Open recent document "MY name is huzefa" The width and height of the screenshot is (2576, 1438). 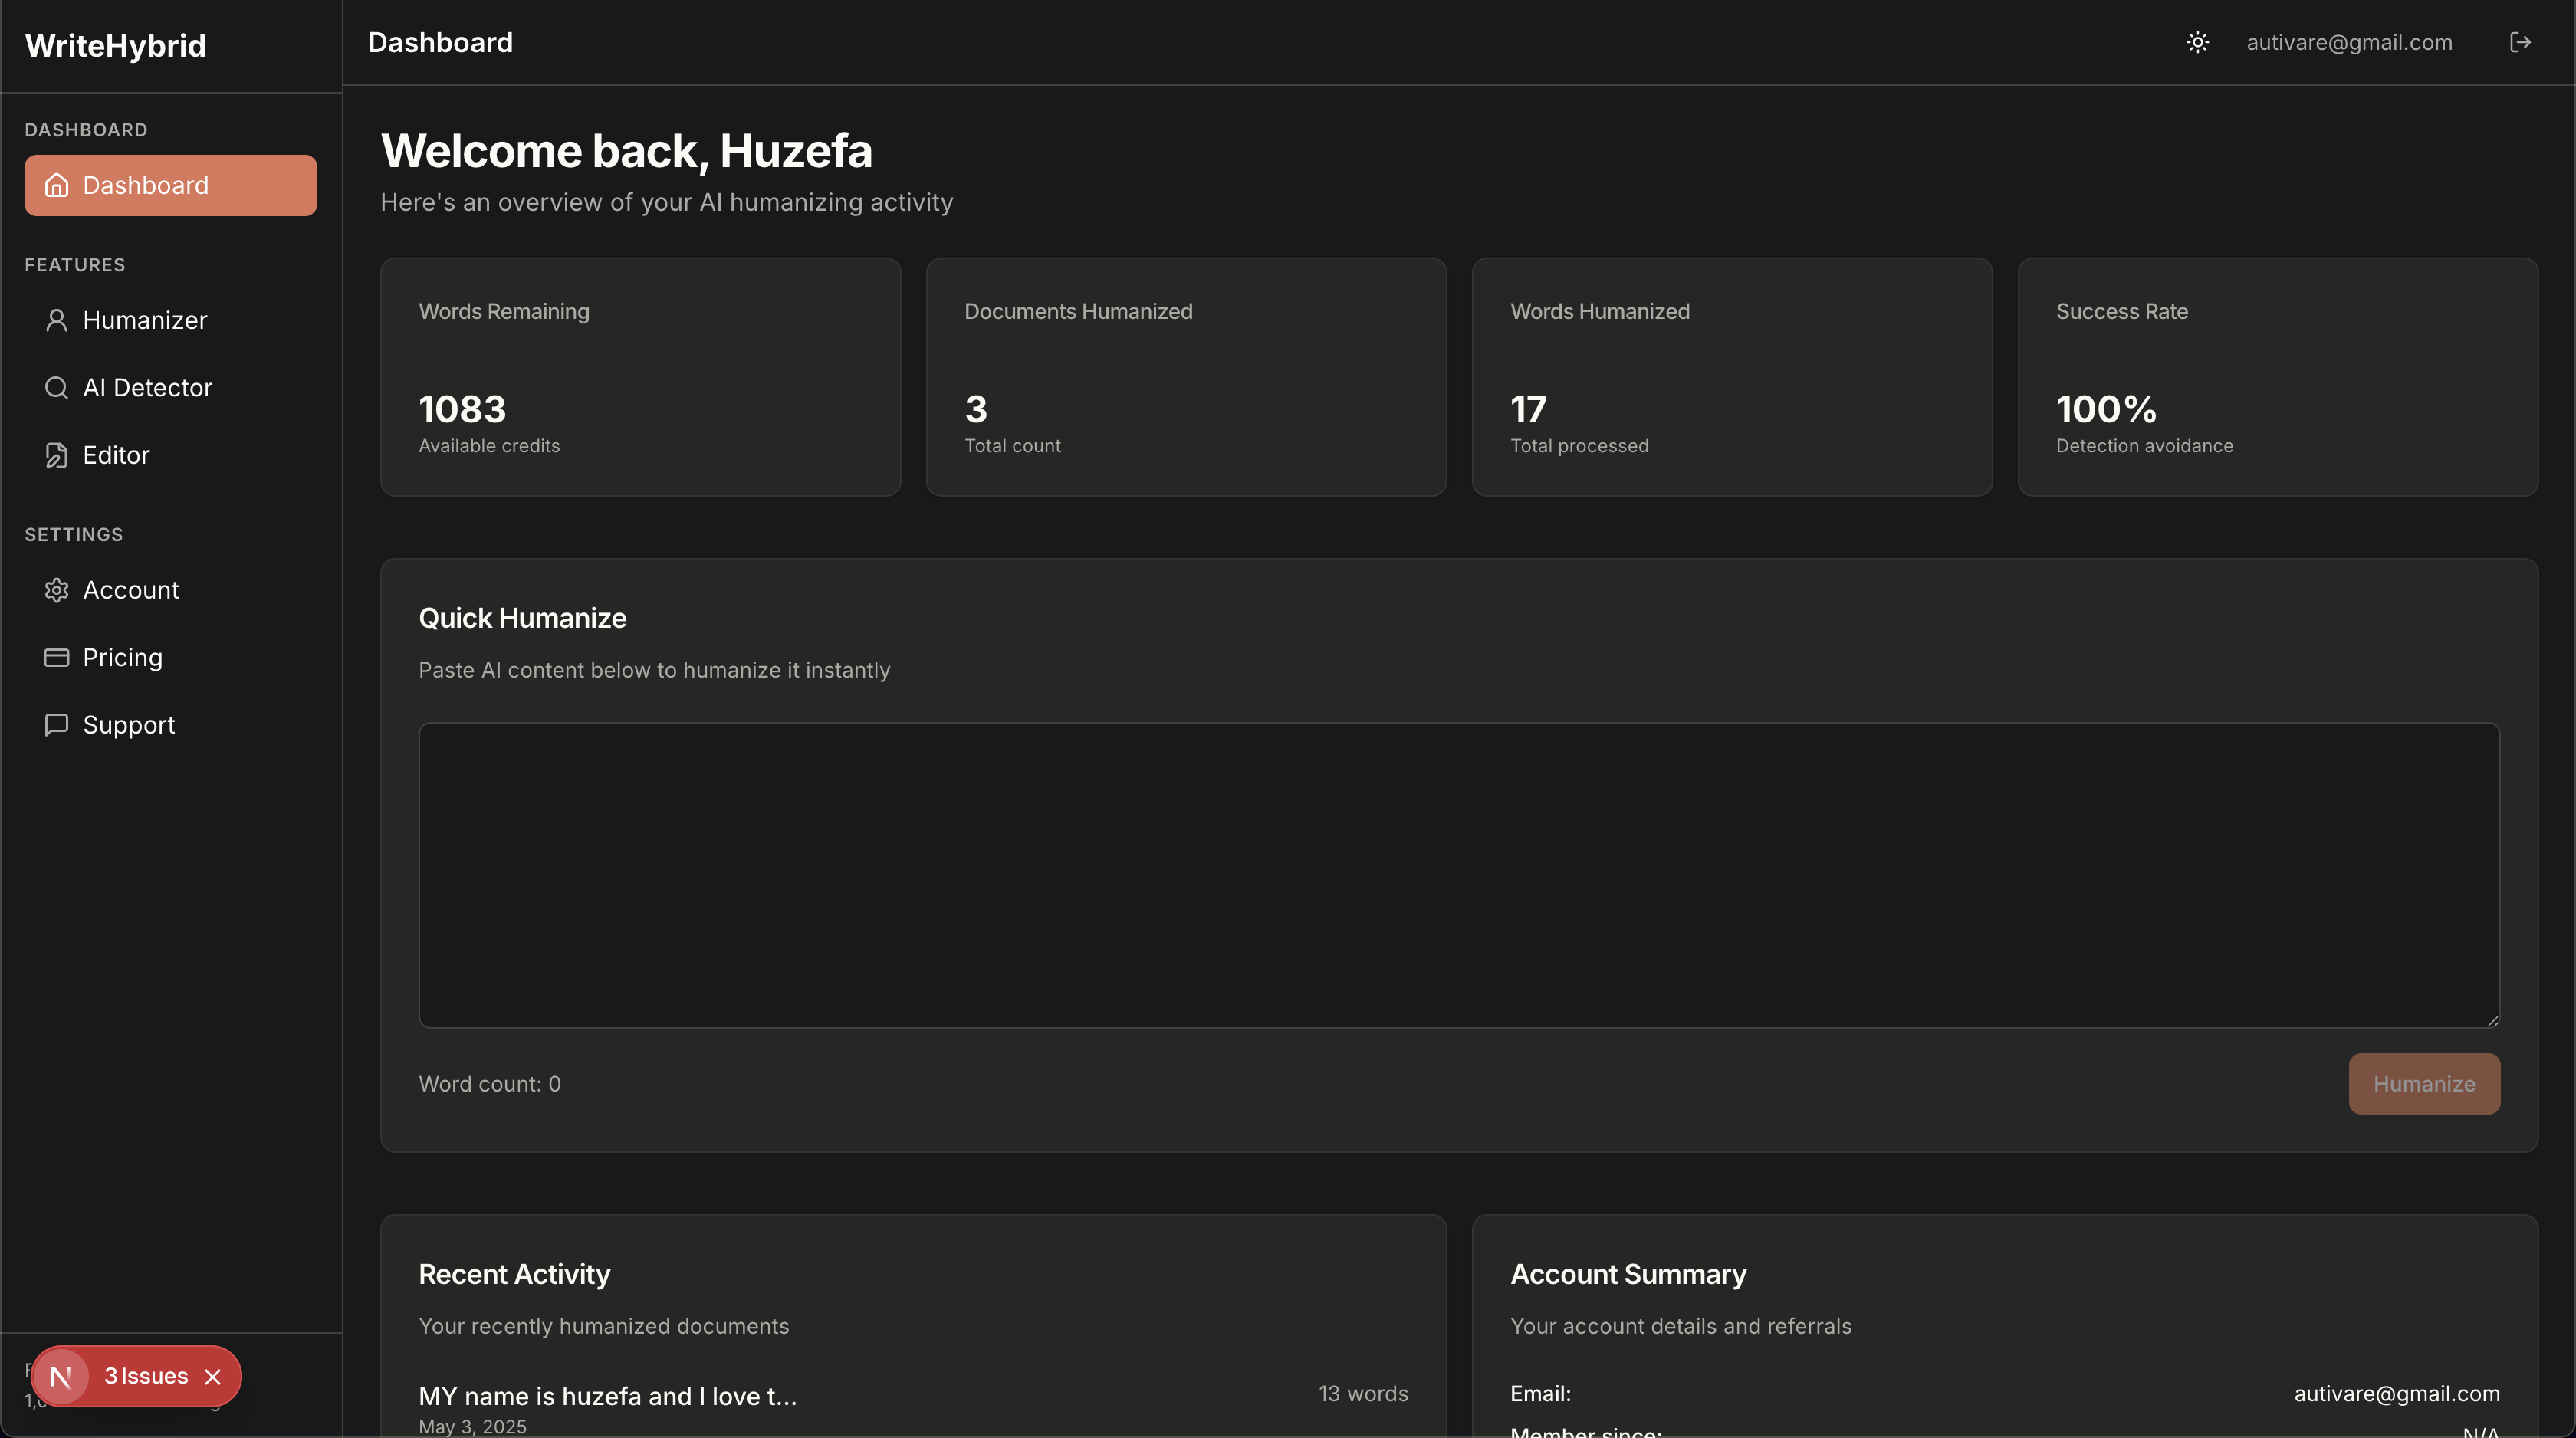(x=607, y=1396)
